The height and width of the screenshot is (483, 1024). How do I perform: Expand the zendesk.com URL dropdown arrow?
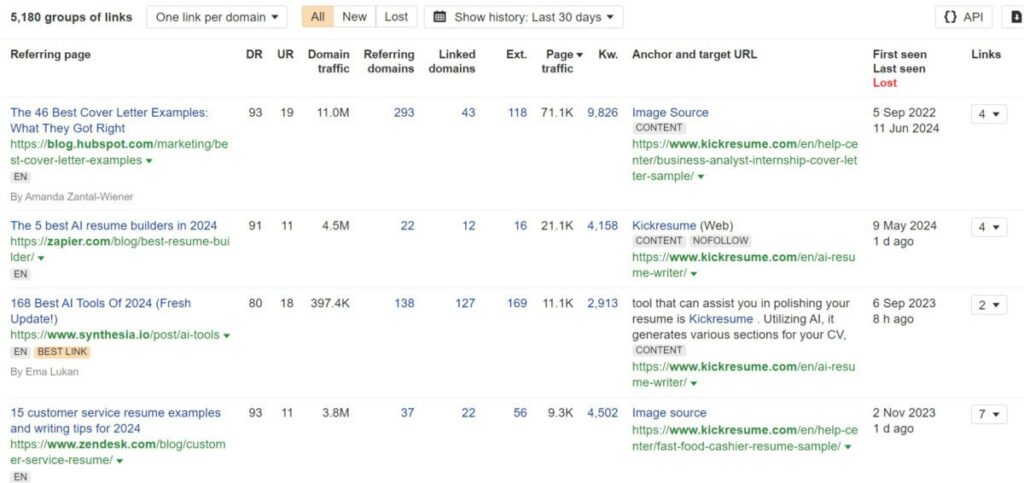tap(120, 461)
